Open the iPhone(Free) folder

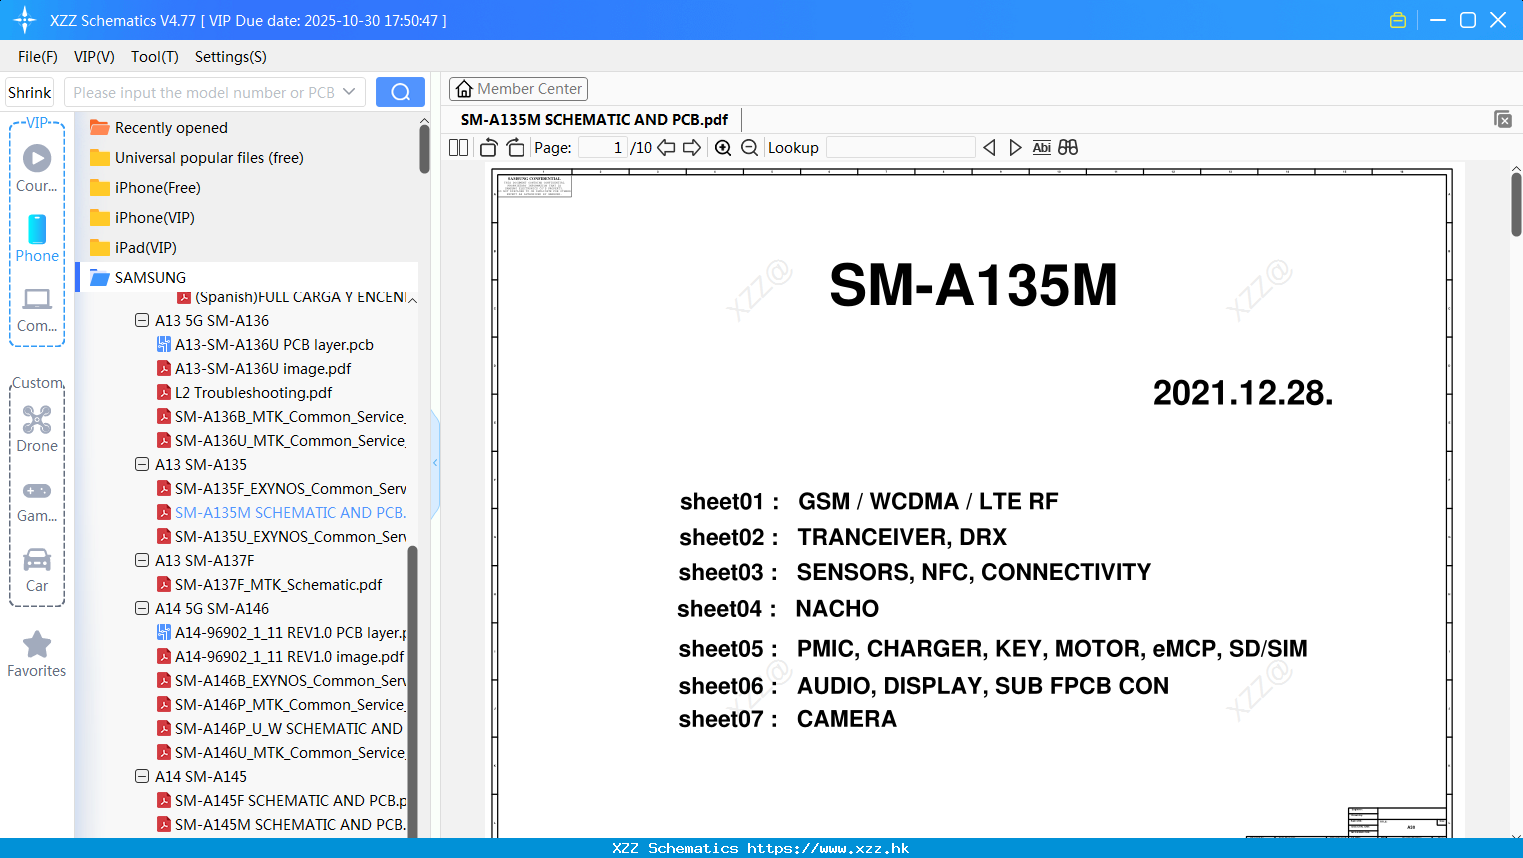click(x=157, y=187)
